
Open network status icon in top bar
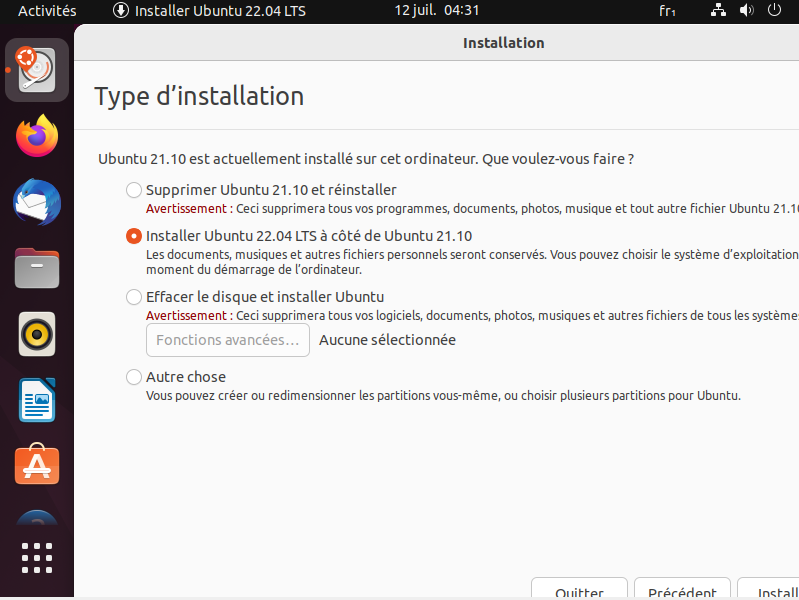pyautogui.click(x=718, y=10)
